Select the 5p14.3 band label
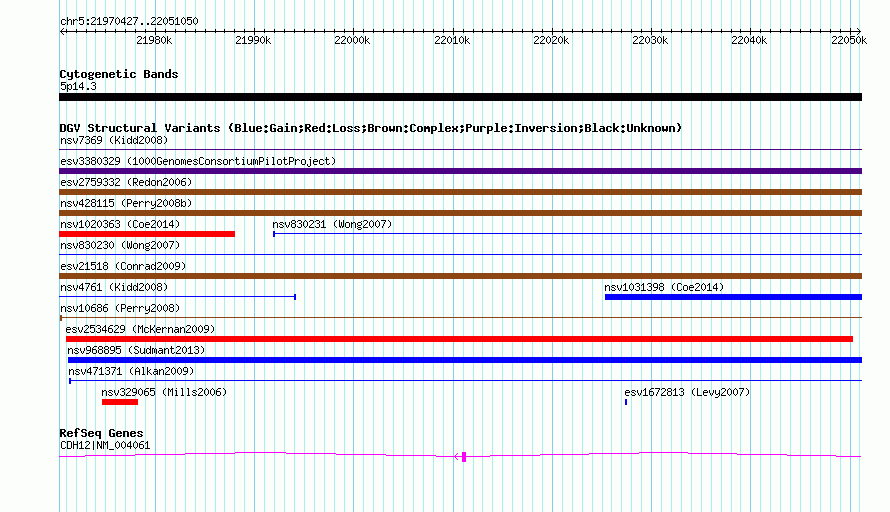This screenshot has width=890, height=512. tap(78, 86)
